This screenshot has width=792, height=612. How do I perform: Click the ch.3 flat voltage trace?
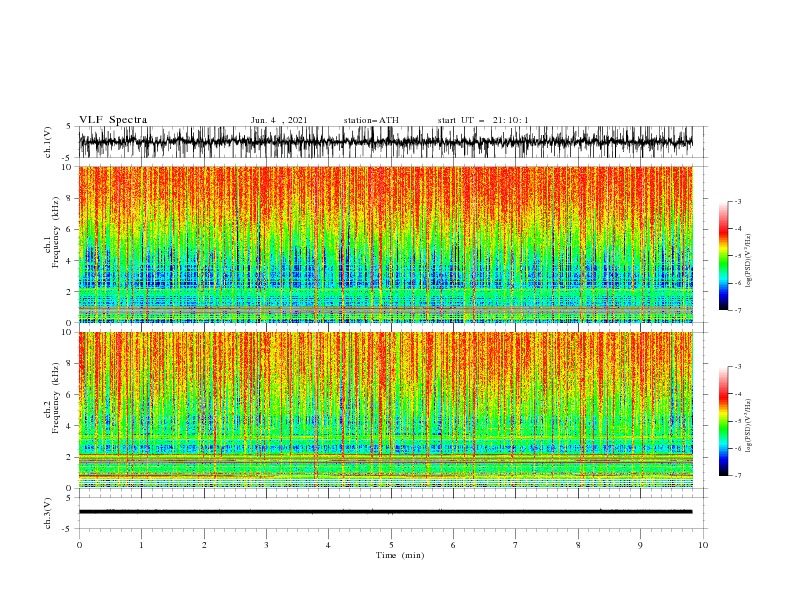(386, 512)
